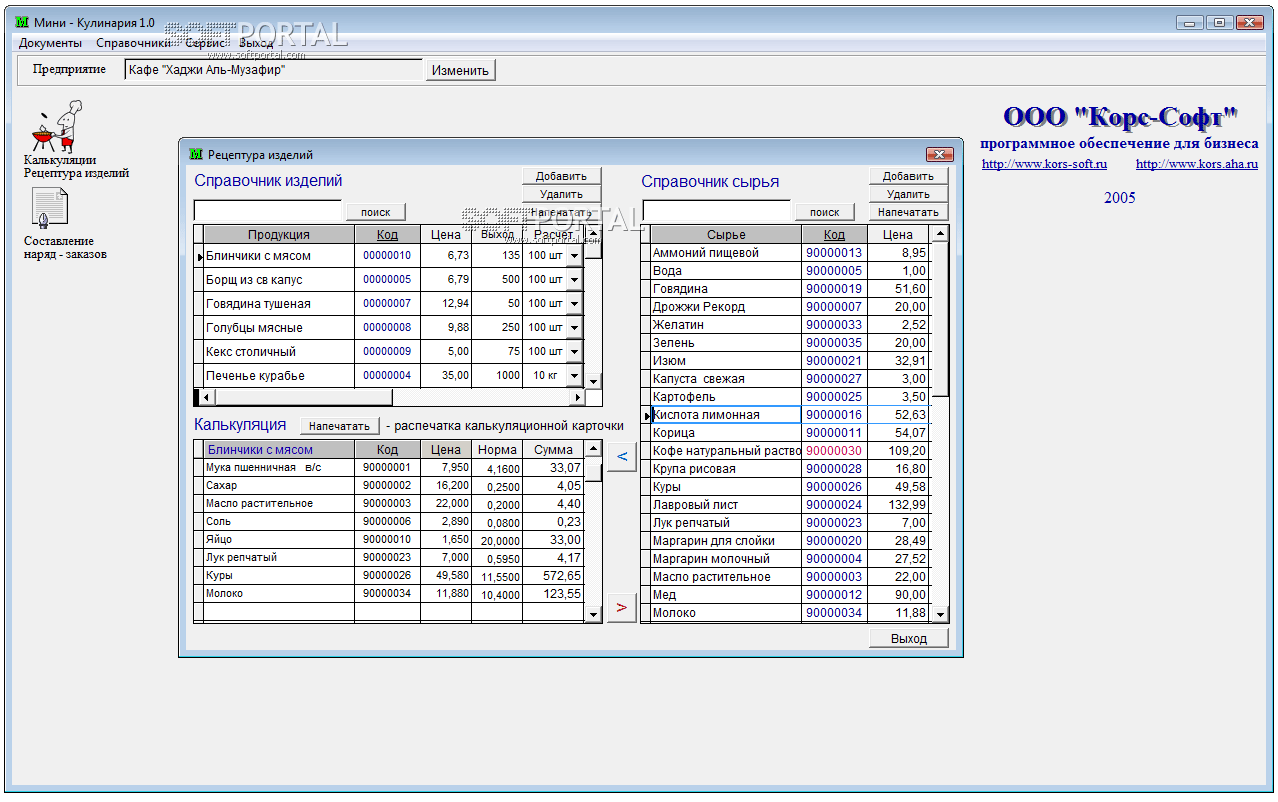This screenshot has height=802, width=1278.
Task: Sort the products table by Код column
Action: (x=387, y=235)
